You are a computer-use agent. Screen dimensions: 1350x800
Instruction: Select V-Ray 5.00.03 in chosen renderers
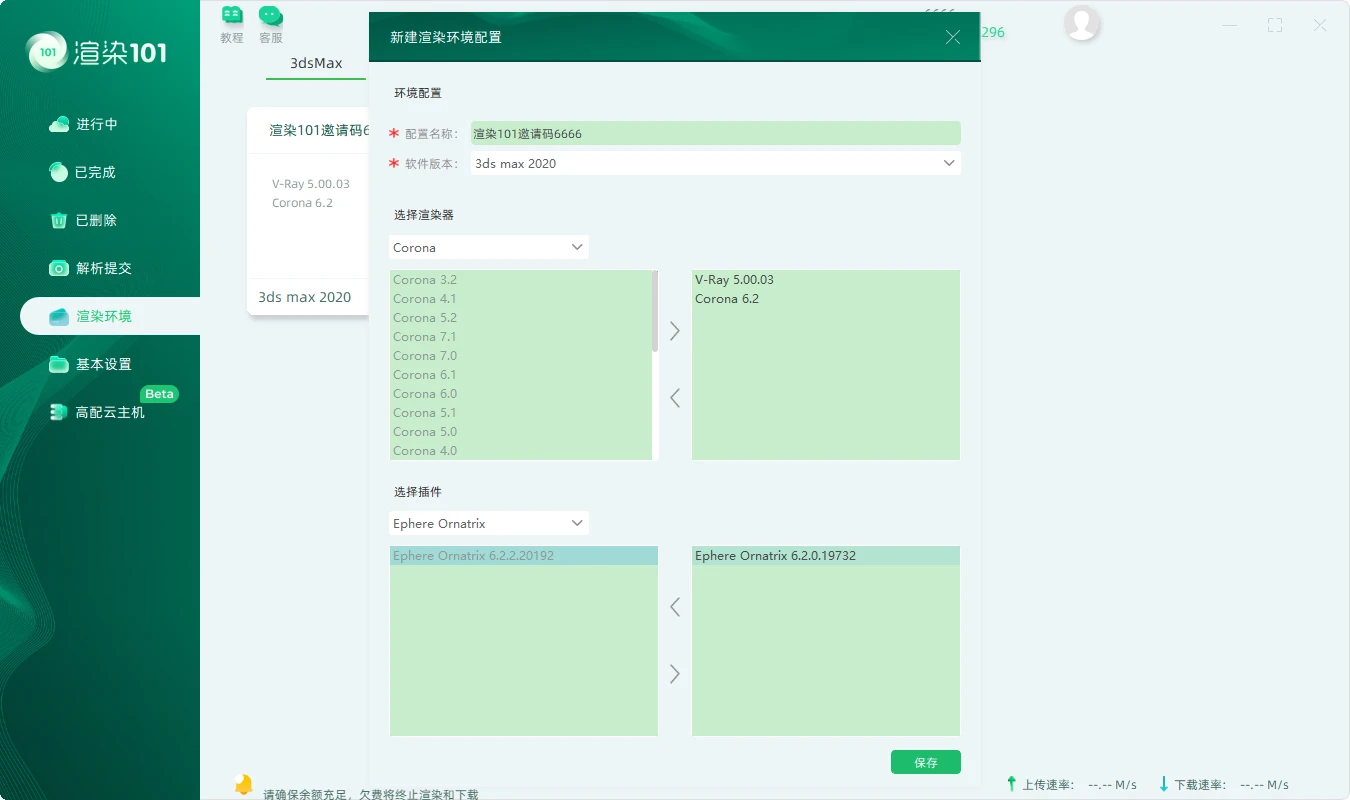click(826, 280)
